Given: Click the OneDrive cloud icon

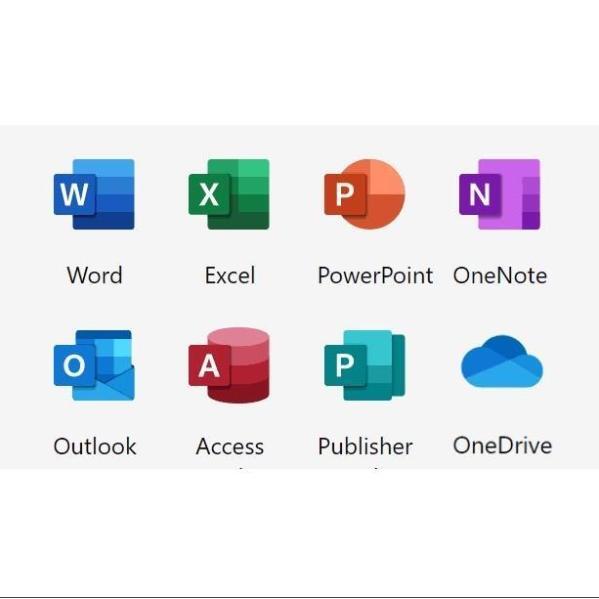Looking at the screenshot, I should (x=502, y=361).
